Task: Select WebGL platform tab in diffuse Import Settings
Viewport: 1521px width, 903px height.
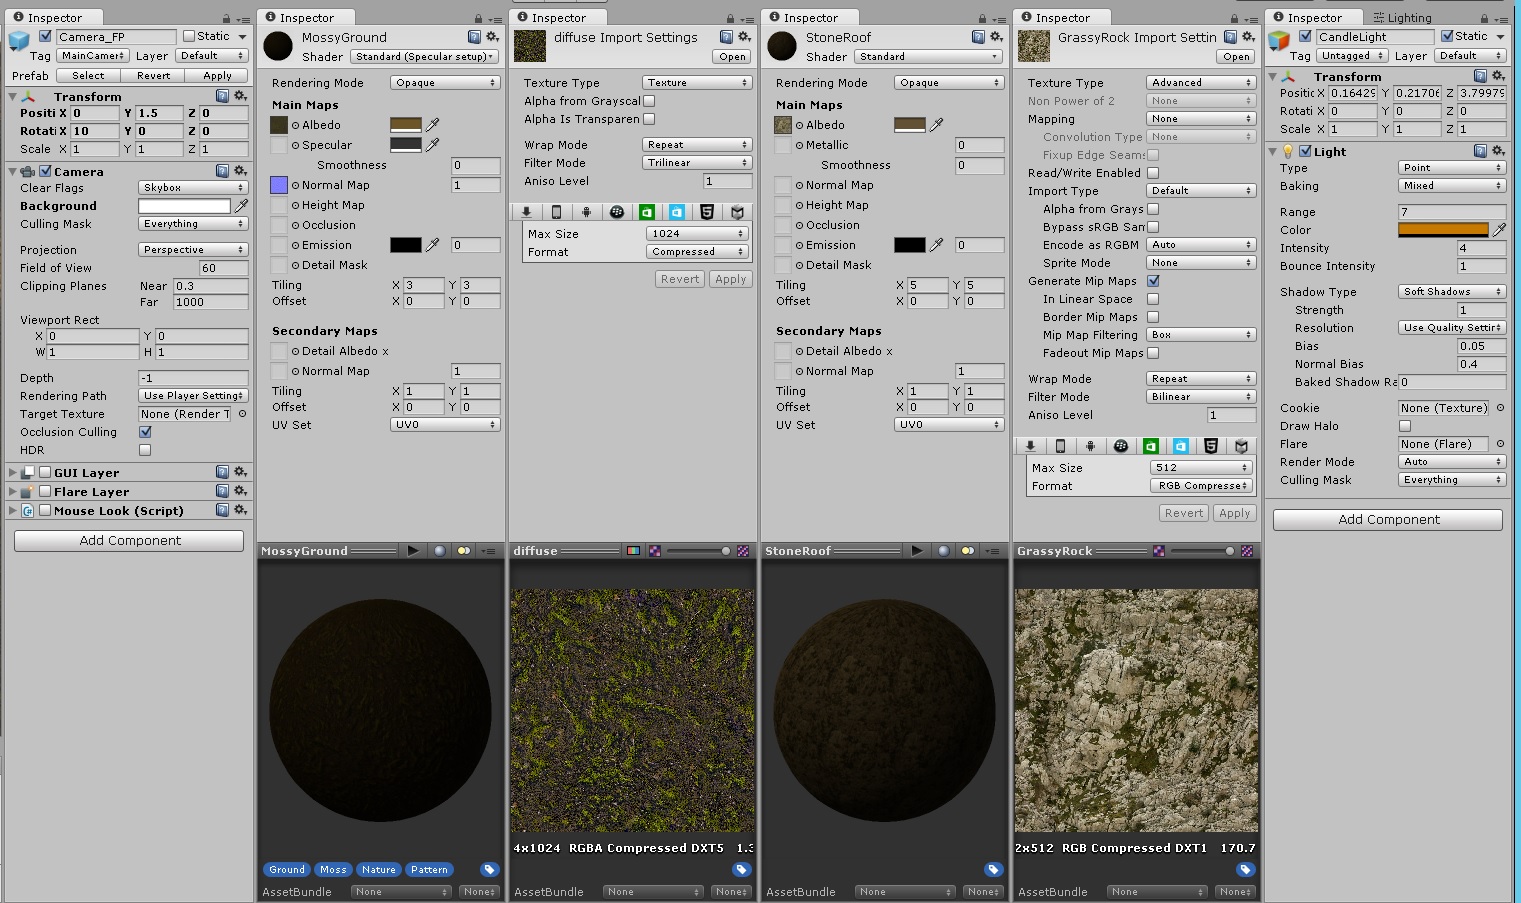Action: coord(707,212)
